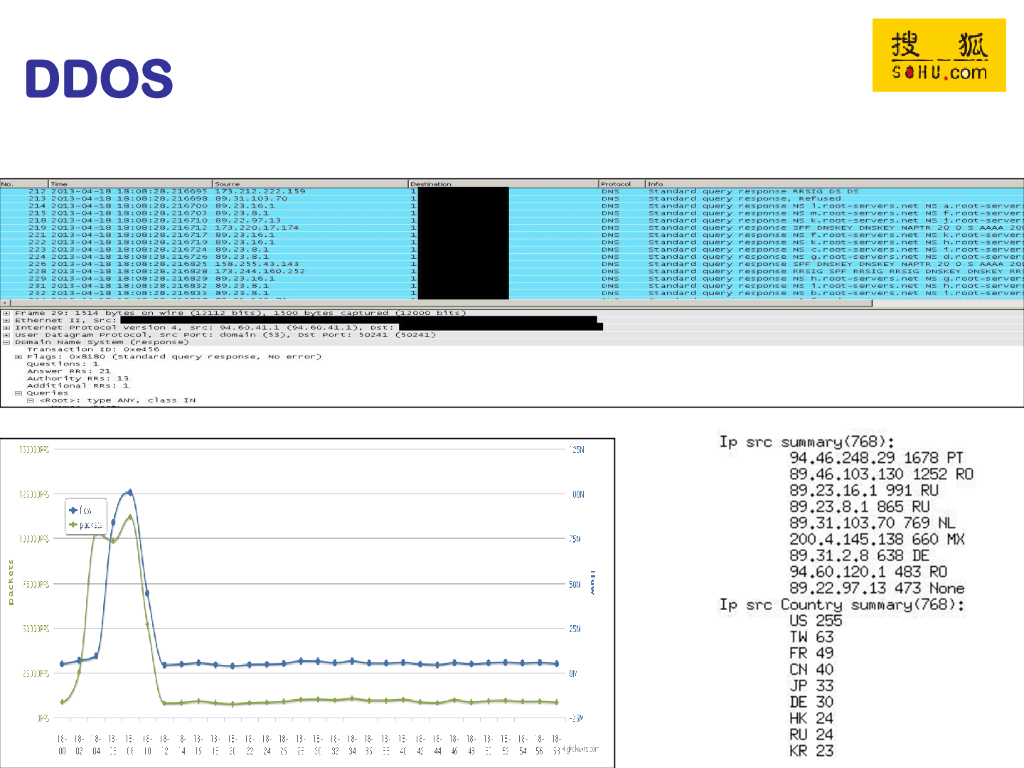Click the Protocol column header
Screen dimensions: 1024x768
[x=620, y=184]
